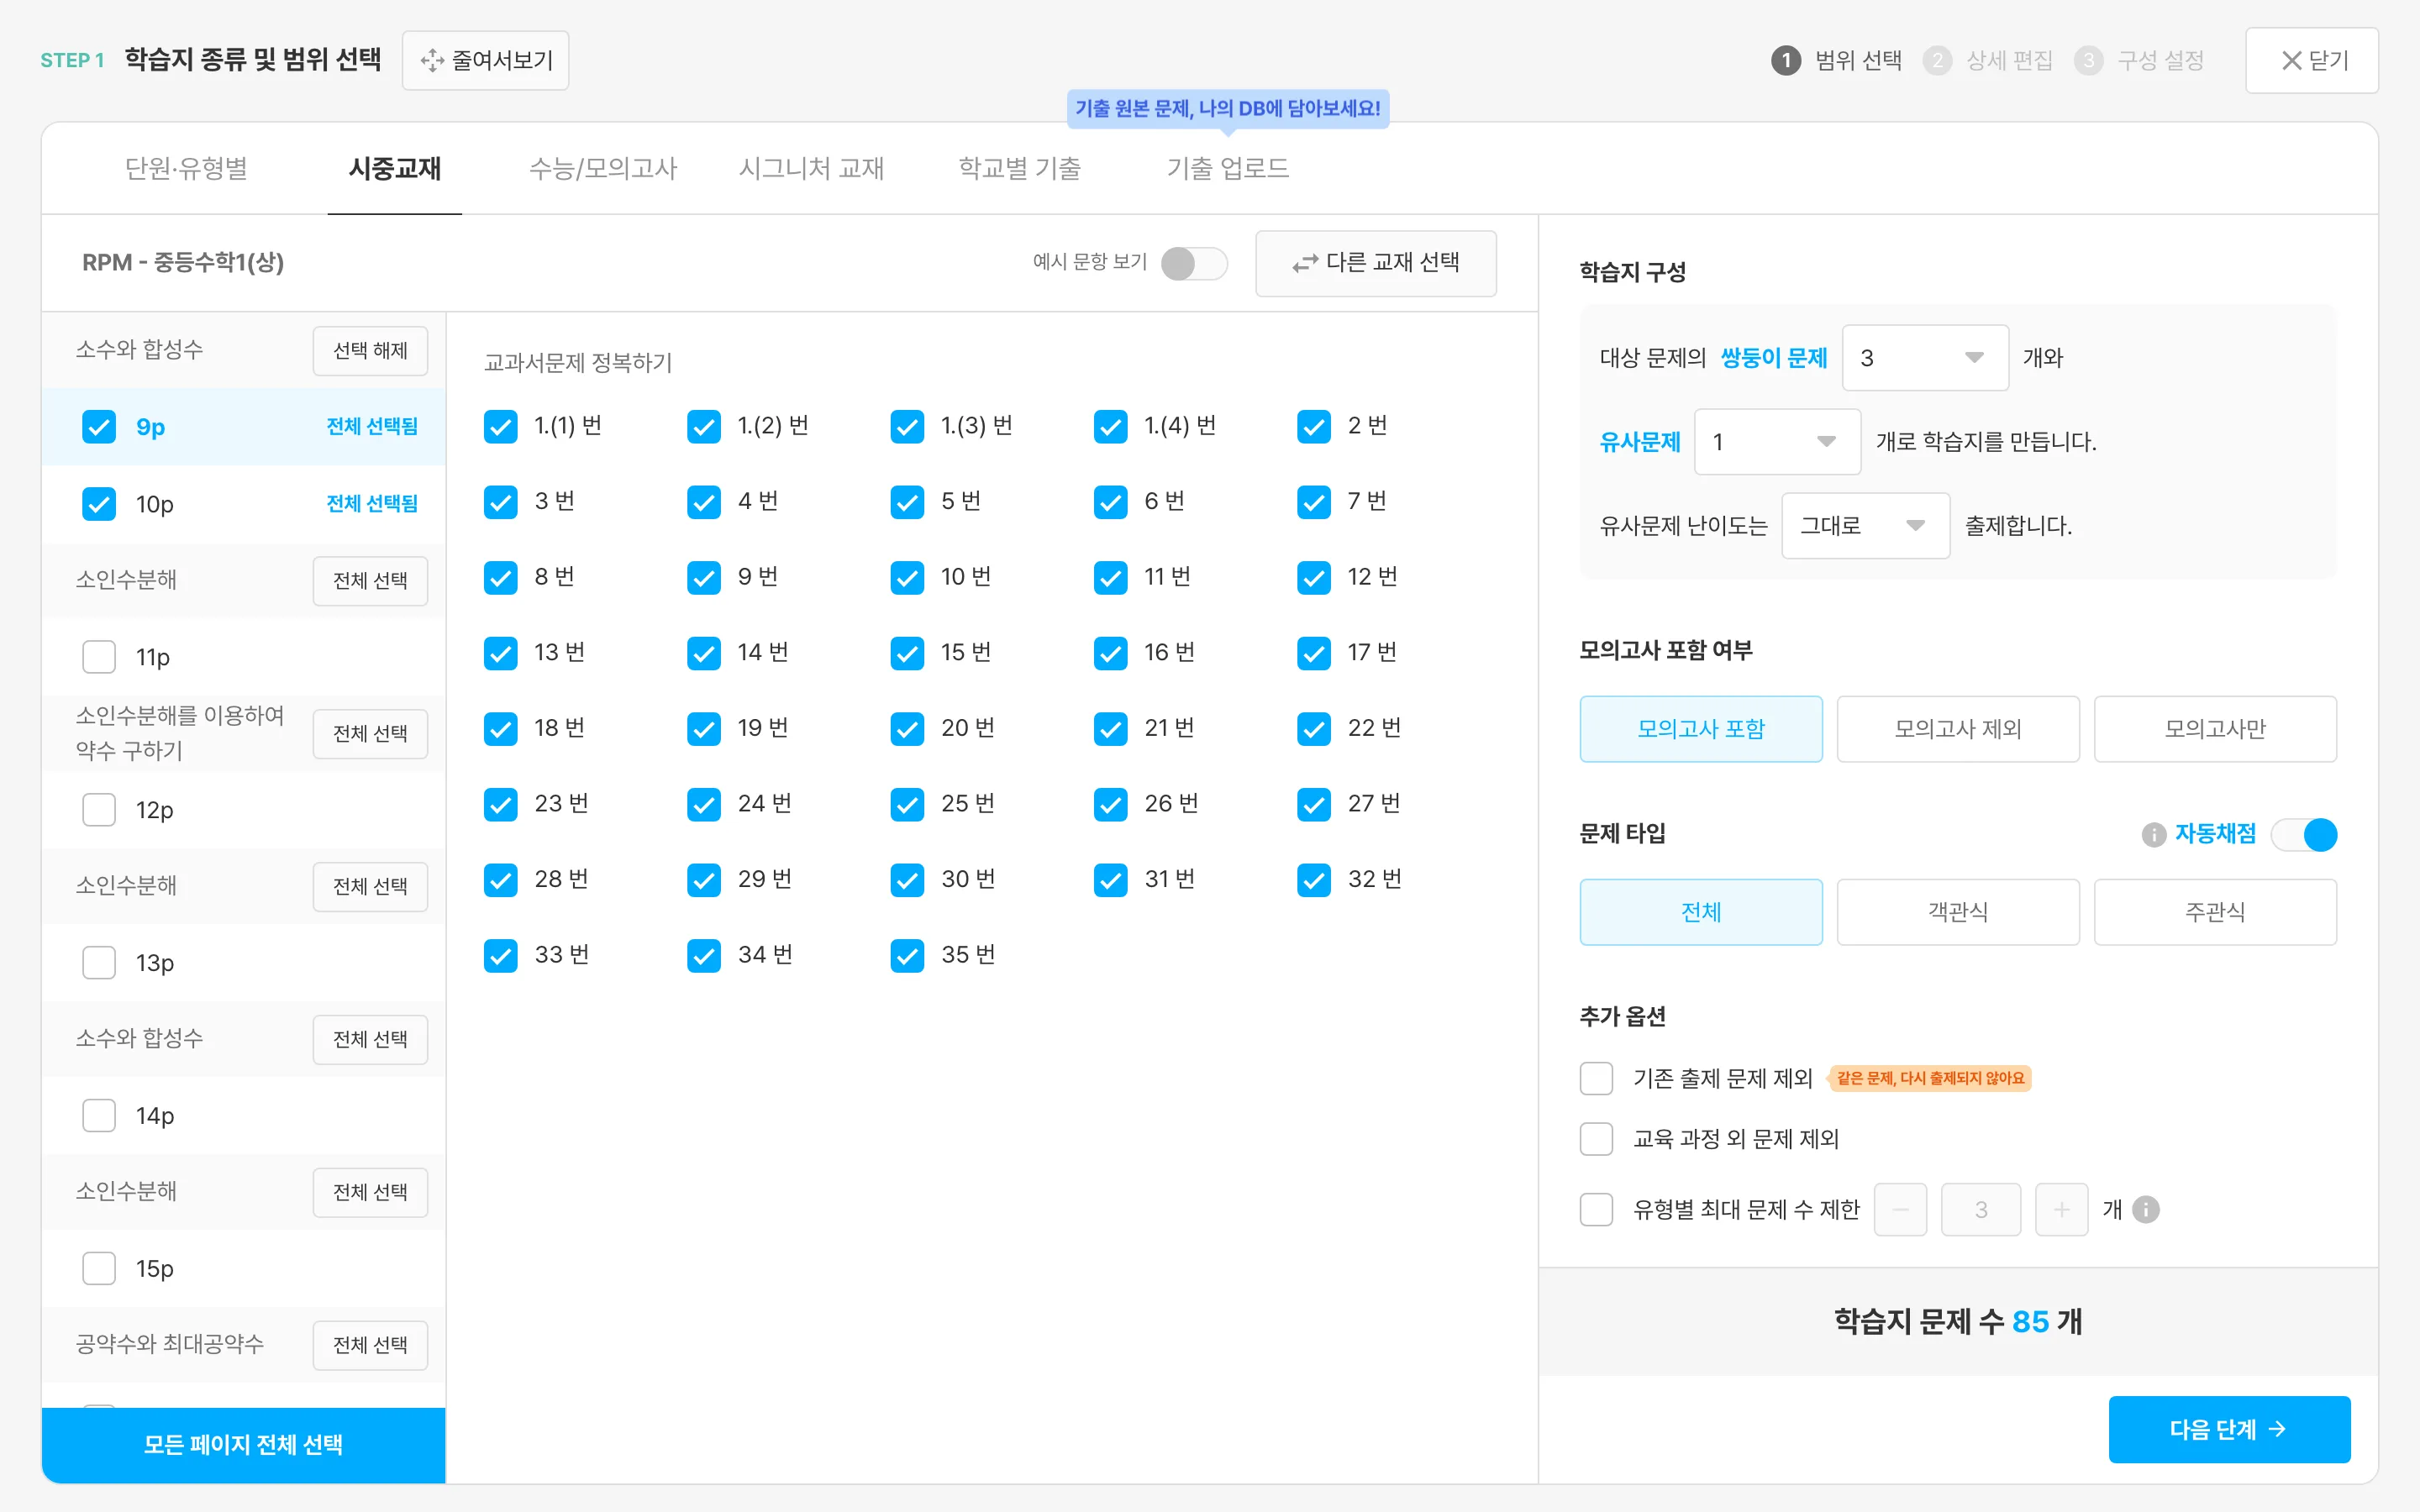Open the 쌍둥이 문제 count dropdown
The width and height of the screenshot is (2420, 1512).
(x=1925, y=358)
